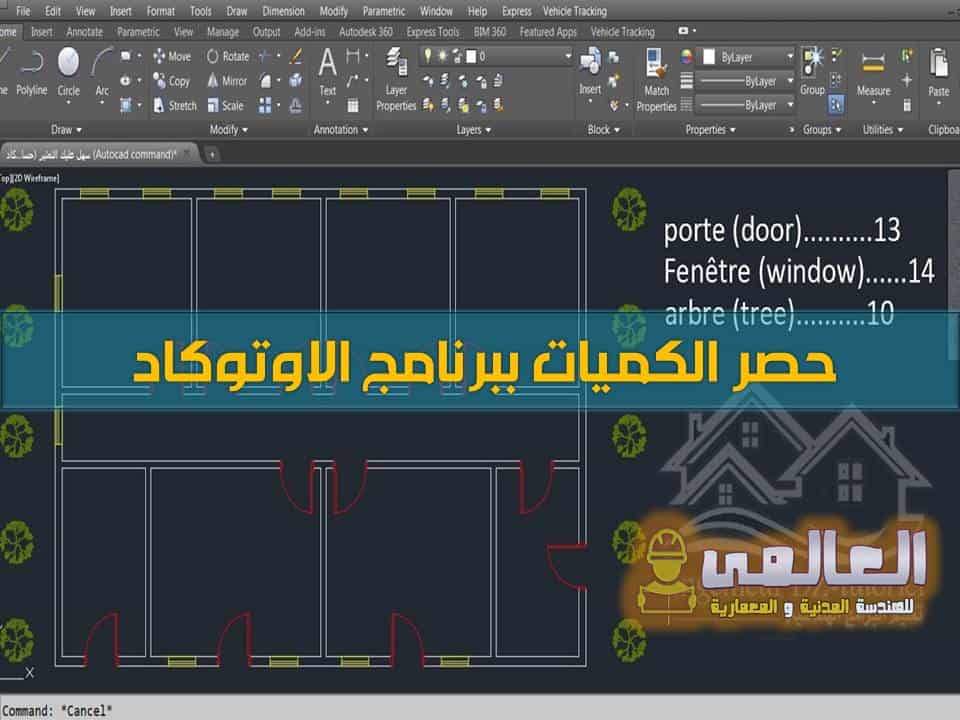Add a new drawing tab with plus
Viewport: 960px width, 720px height.
coord(212,154)
